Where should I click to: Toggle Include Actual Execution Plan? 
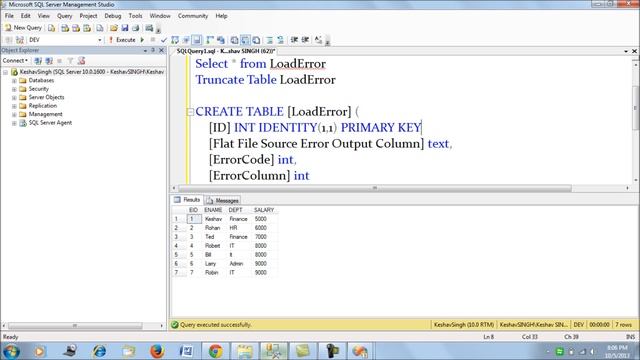pos(210,40)
